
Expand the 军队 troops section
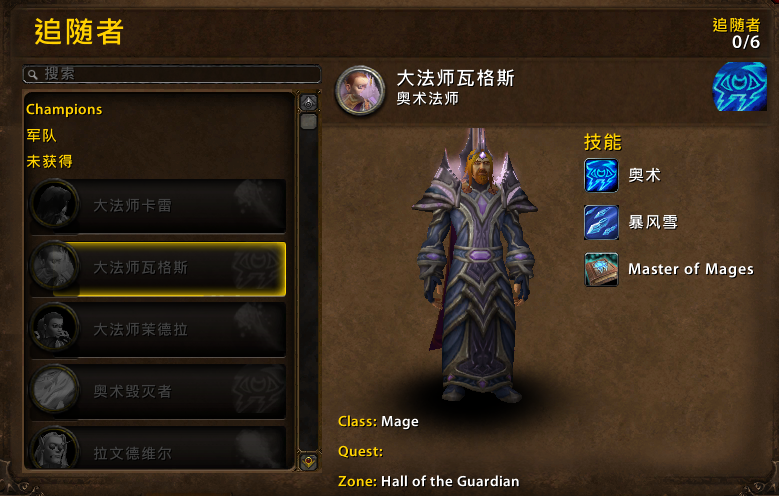pos(41,135)
